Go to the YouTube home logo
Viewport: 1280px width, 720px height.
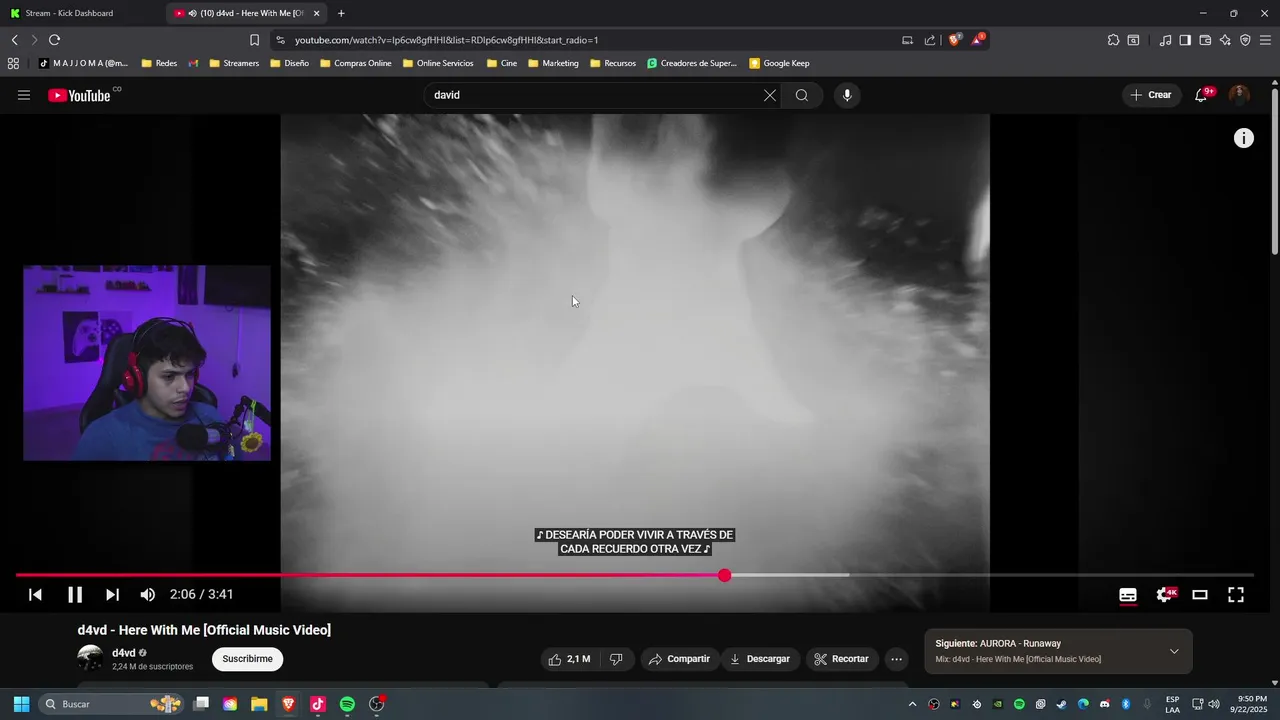79,95
